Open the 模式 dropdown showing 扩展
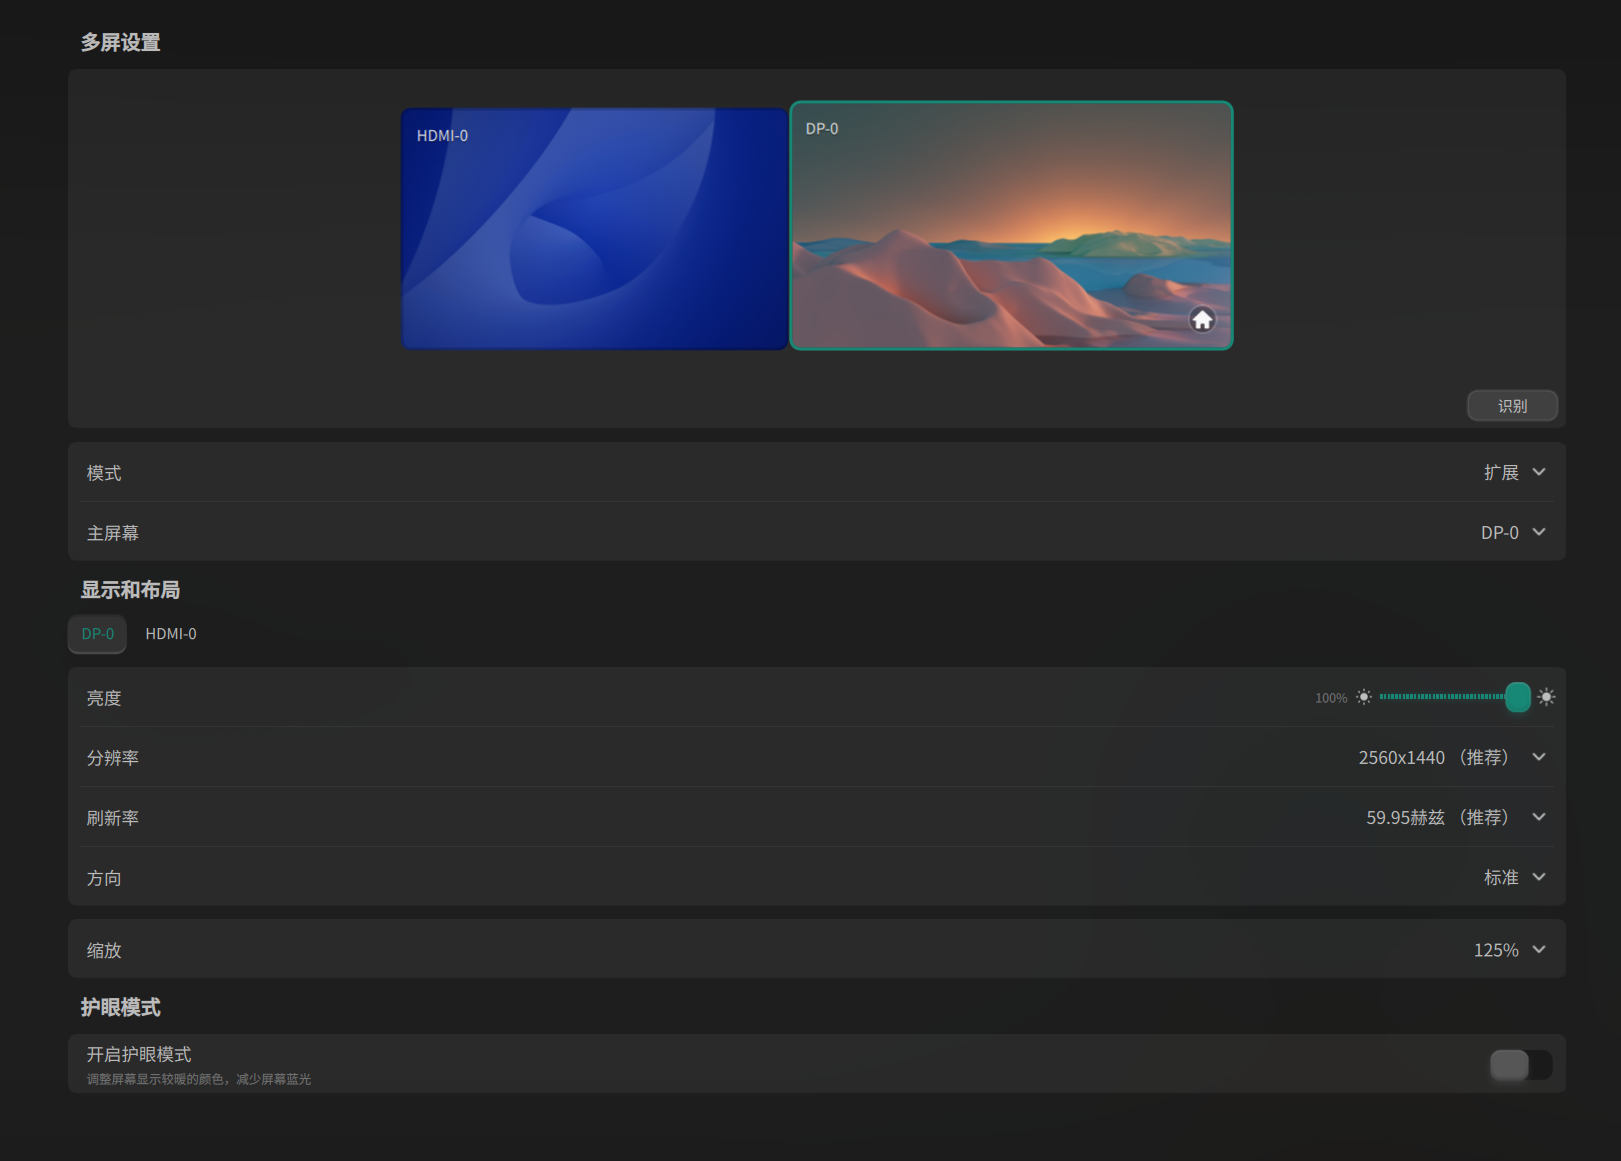The image size is (1621, 1161). (x=1514, y=472)
